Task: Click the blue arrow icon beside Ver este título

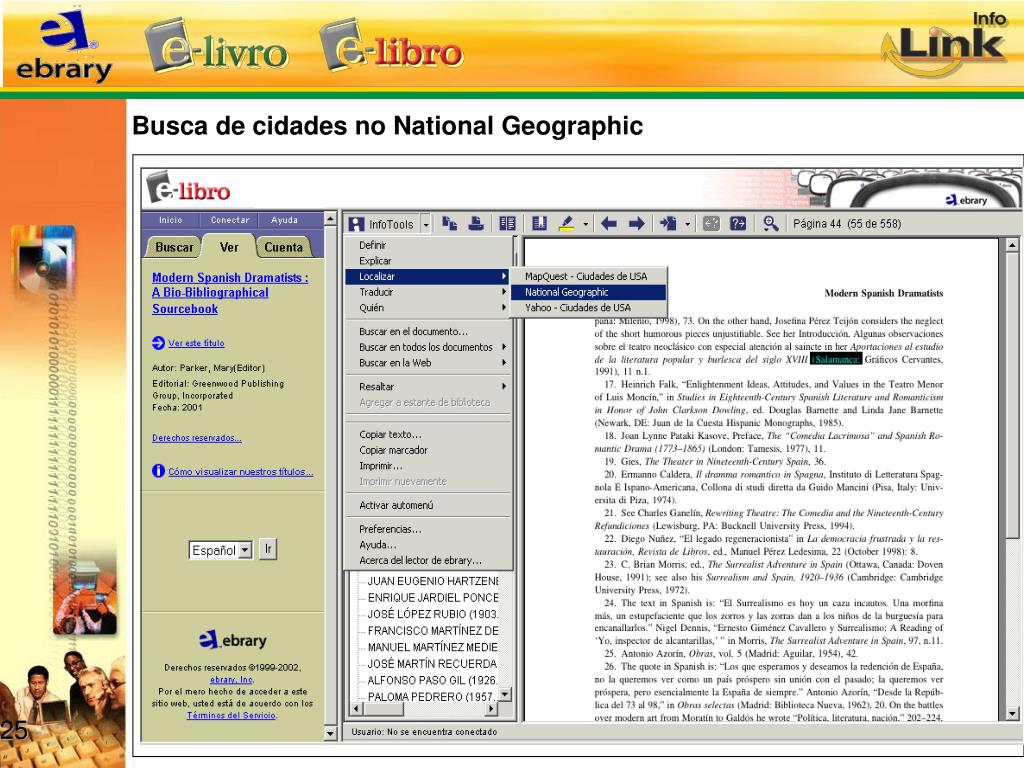Action: (159, 343)
